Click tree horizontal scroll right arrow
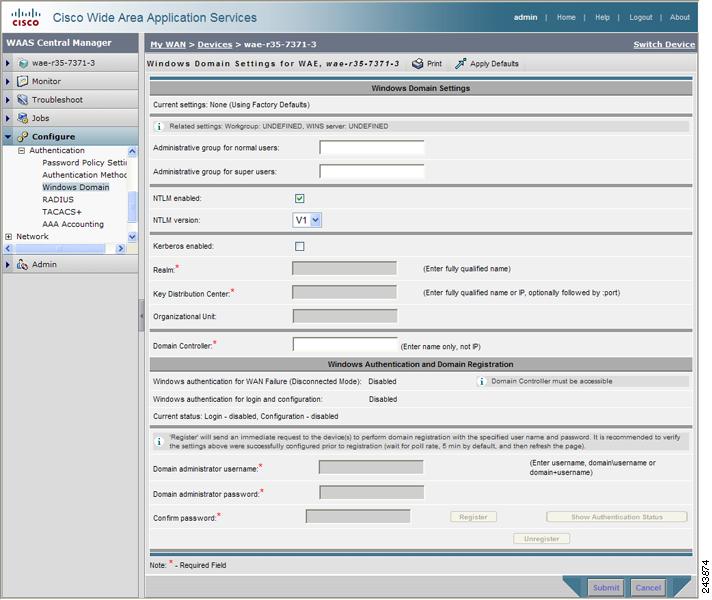 coord(120,248)
